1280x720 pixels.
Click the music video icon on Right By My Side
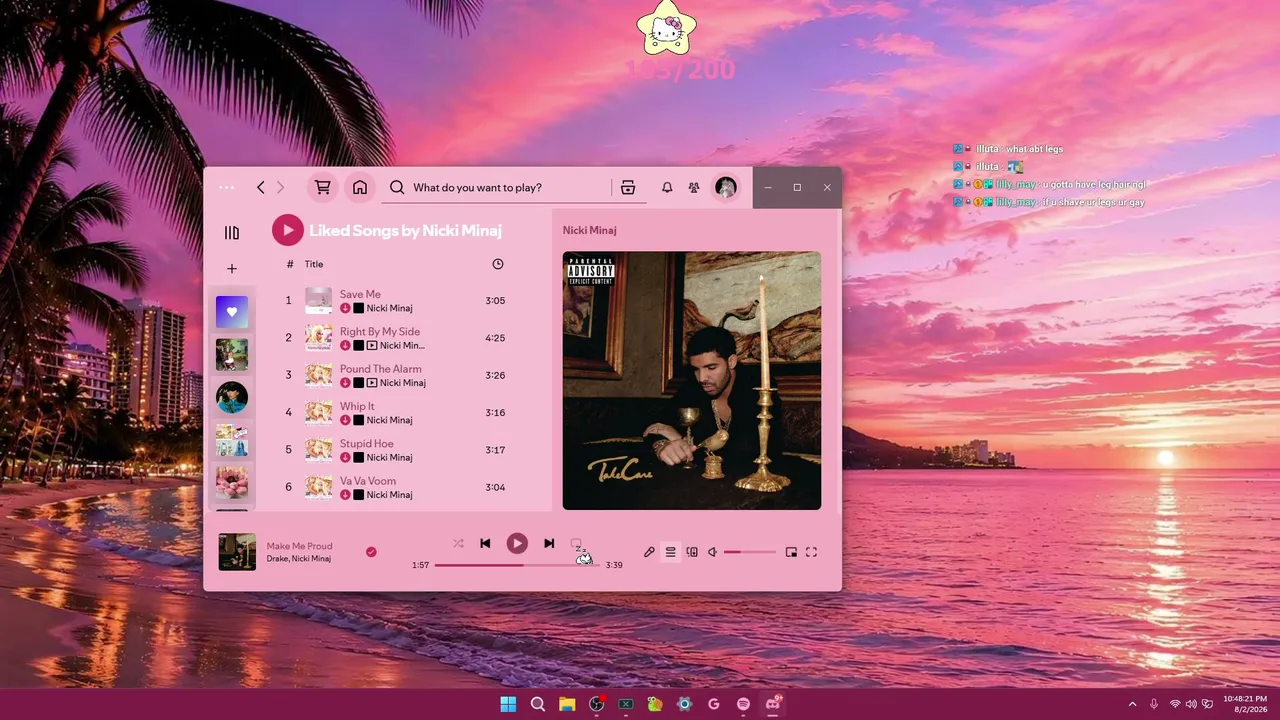[372, 345]
